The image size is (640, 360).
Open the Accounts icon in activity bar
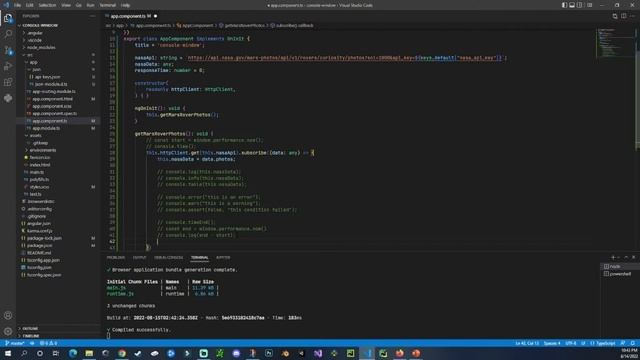(8, 316)
